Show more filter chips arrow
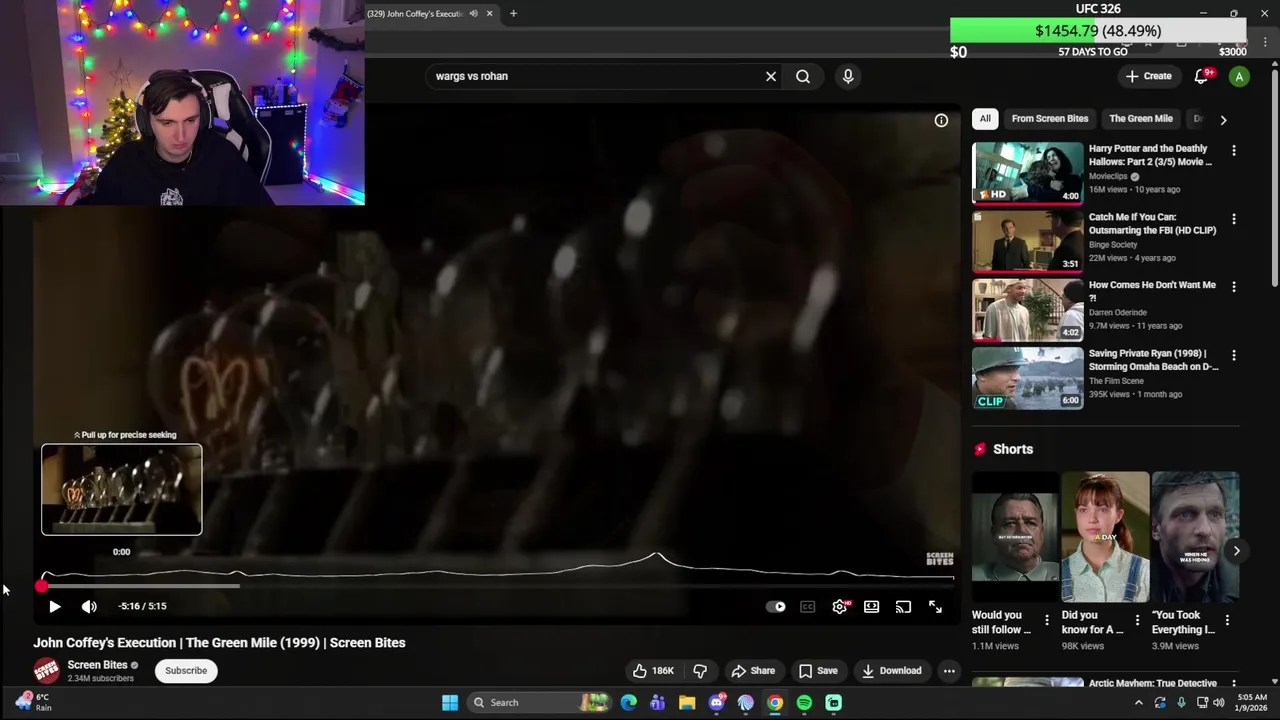The width and height of the screenshot is (1280, 720). pos(1223,119)
